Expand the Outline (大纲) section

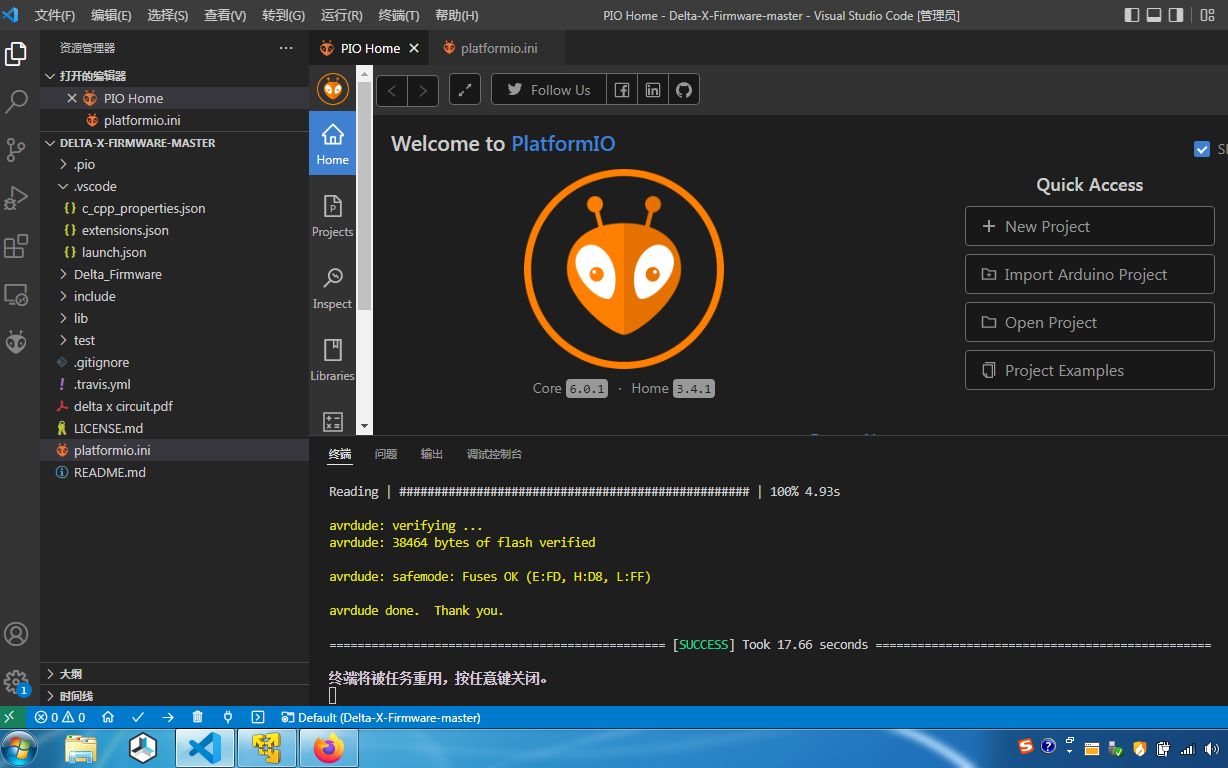point(174,674)
